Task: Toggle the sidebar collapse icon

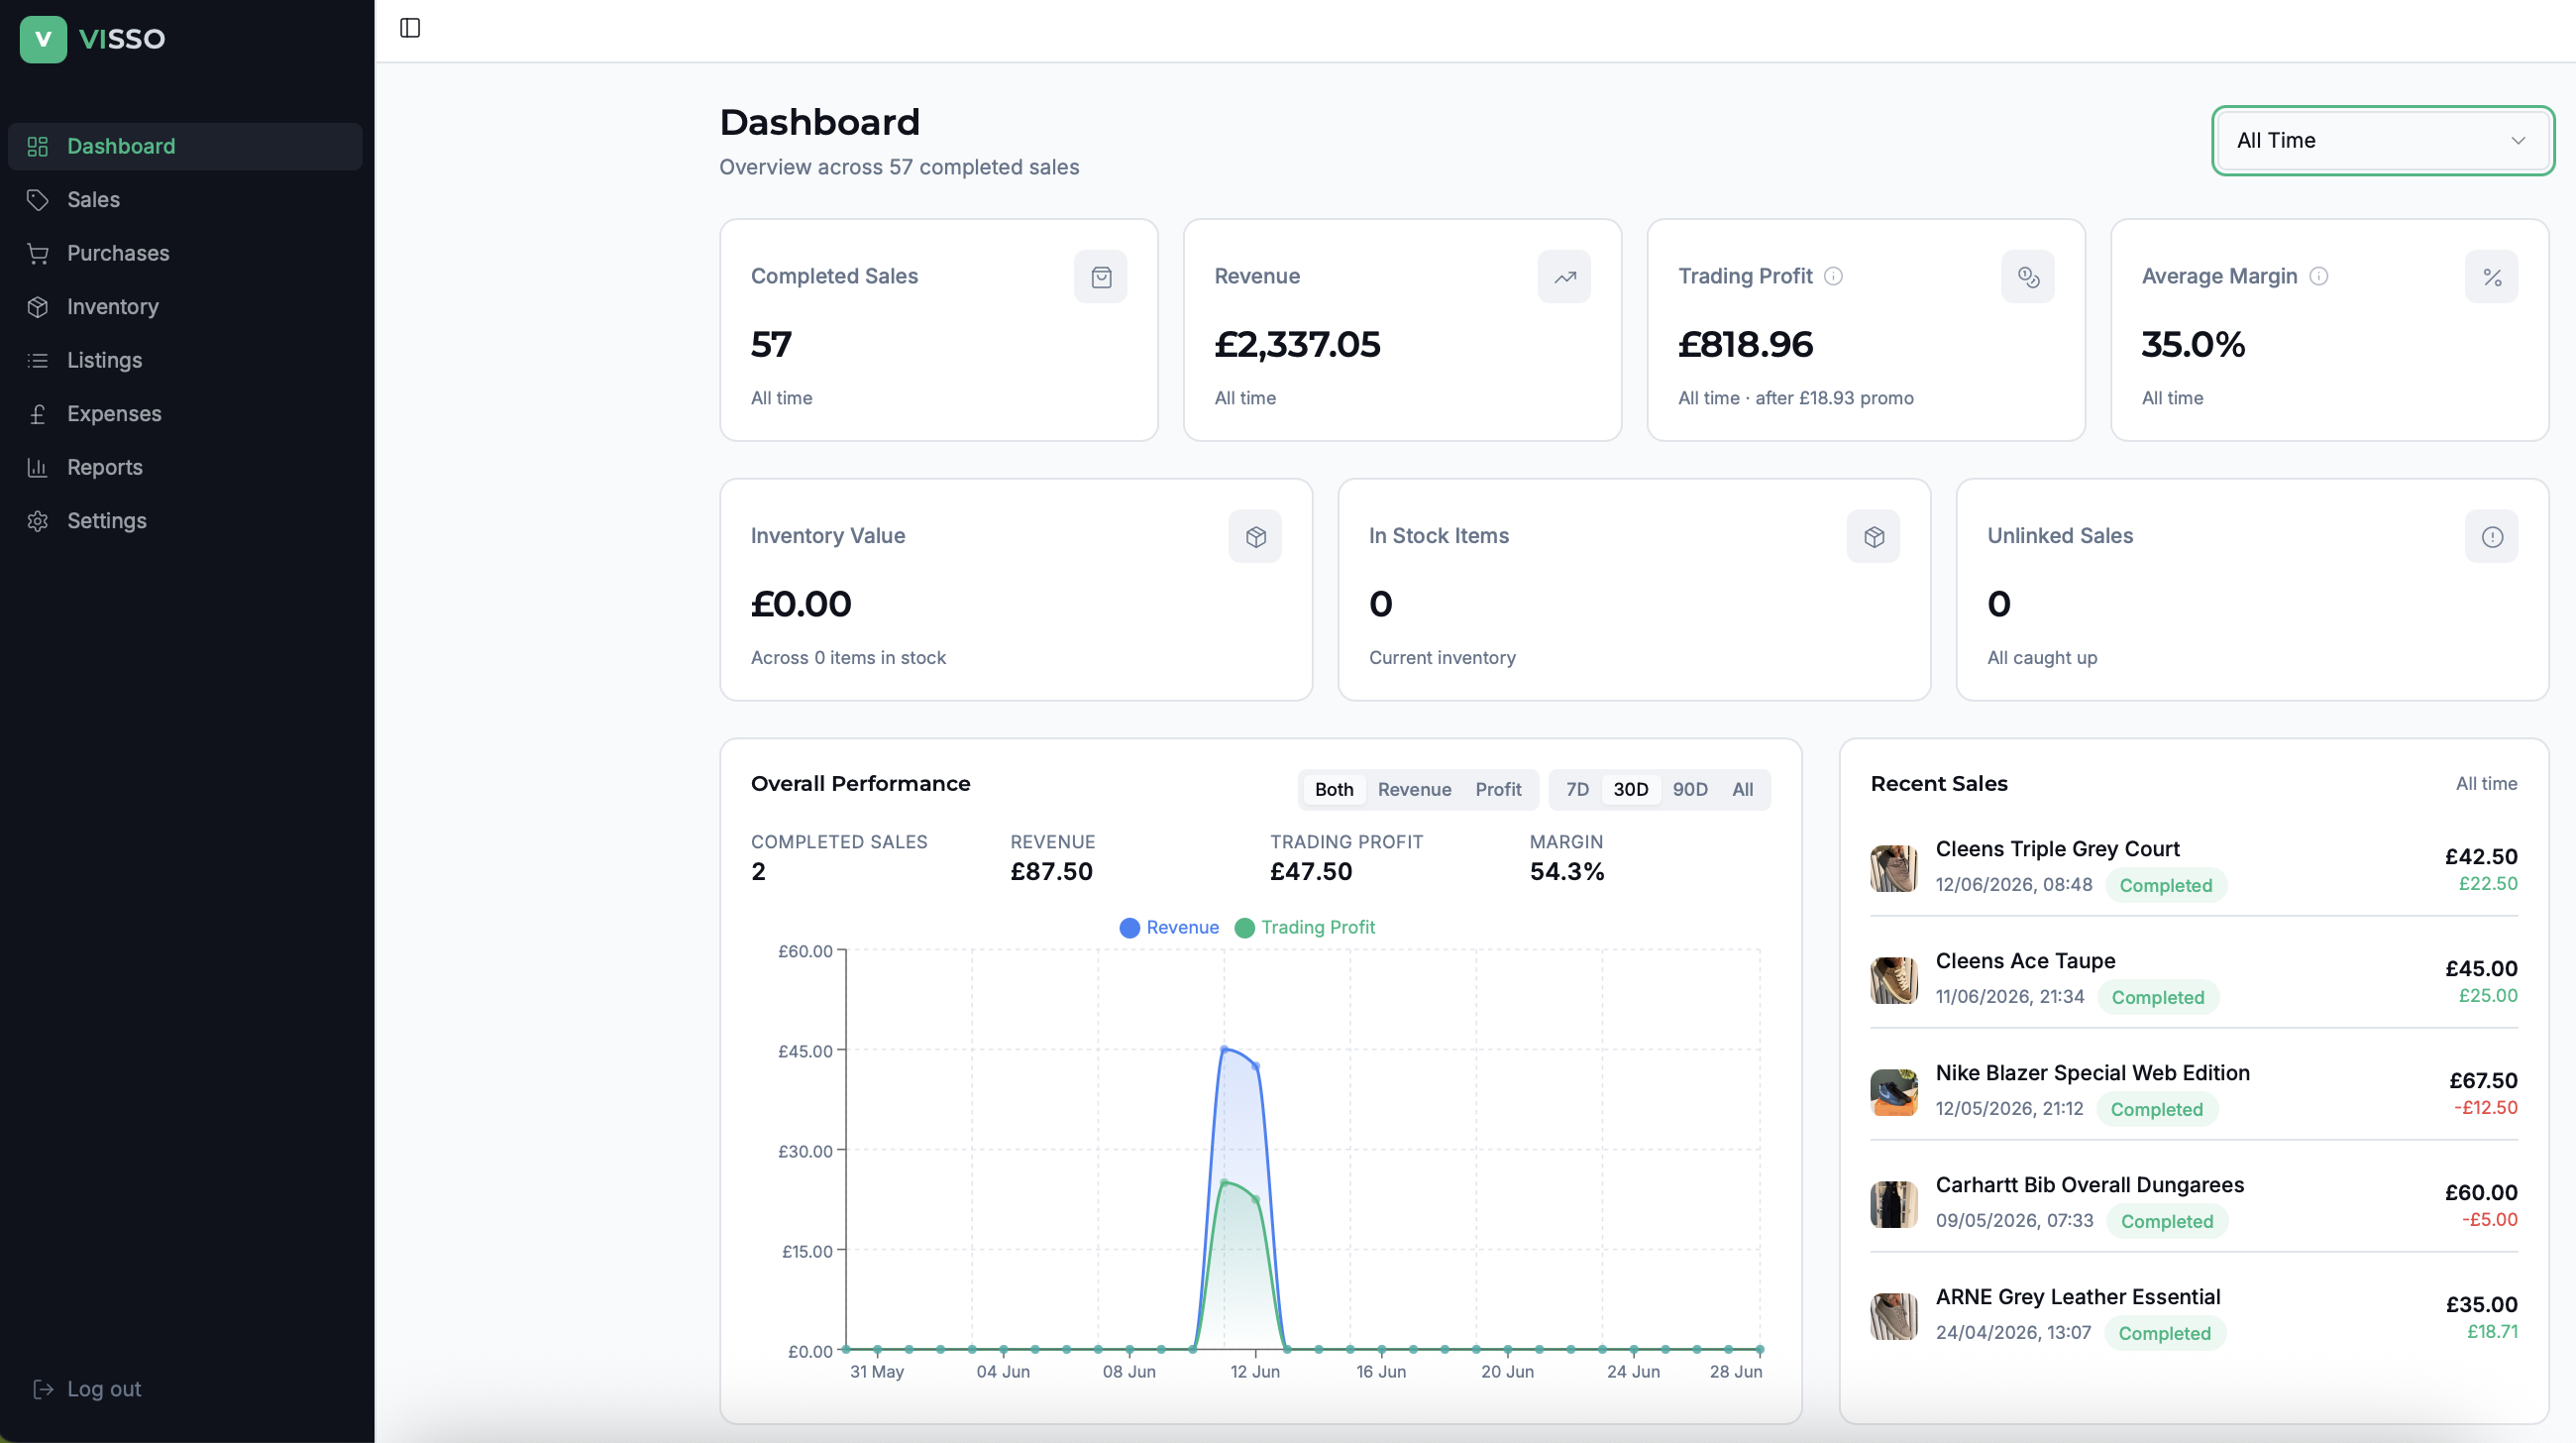Action: [x=410, y=28]
